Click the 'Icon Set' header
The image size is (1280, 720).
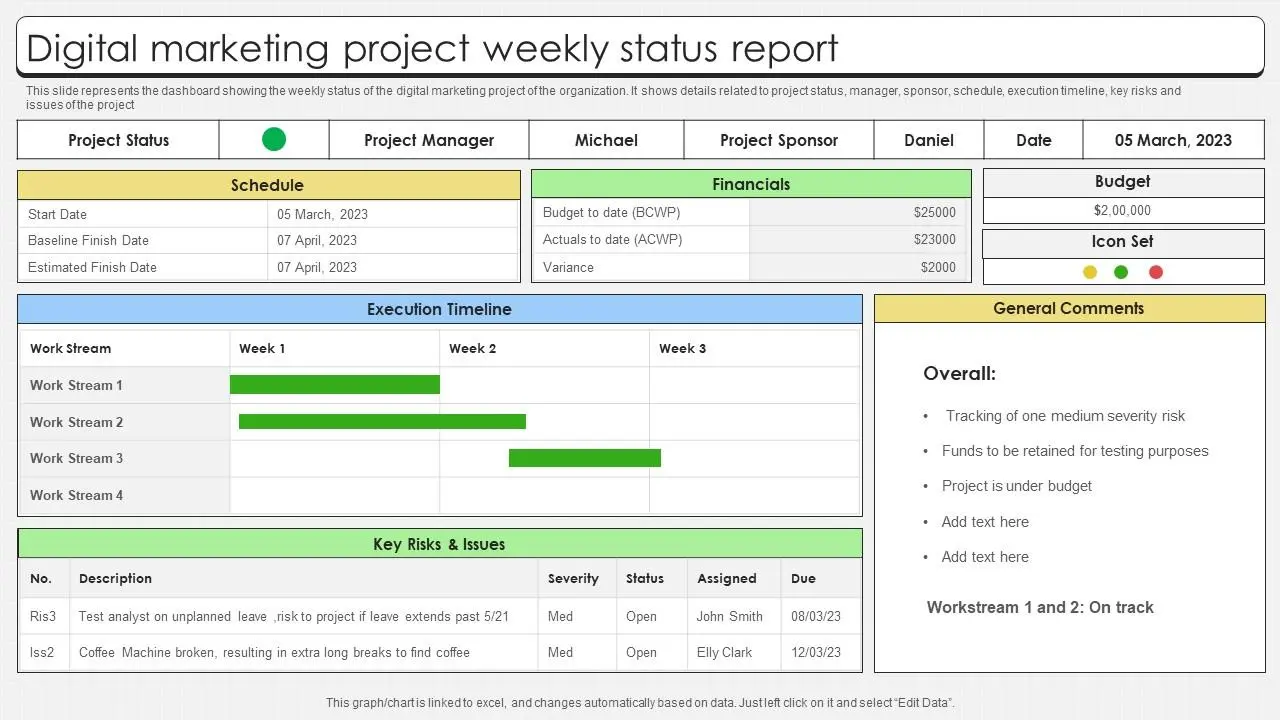pos(1123,242)
